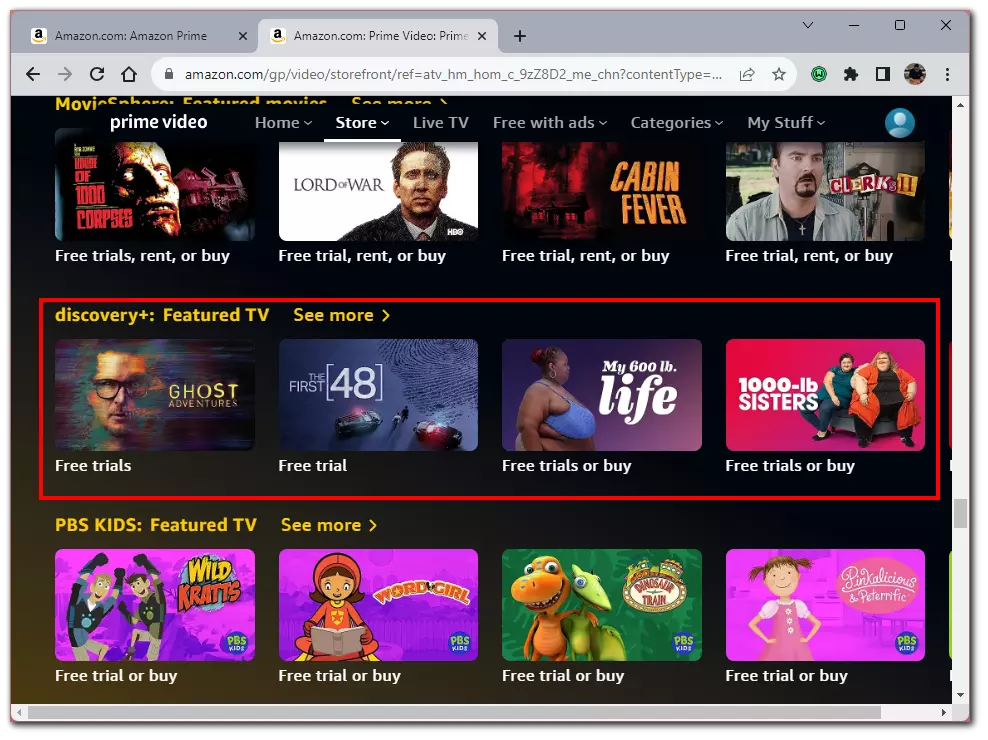
Task: Reload the current page
Action: pyautogui.click(x=97, y=74)
